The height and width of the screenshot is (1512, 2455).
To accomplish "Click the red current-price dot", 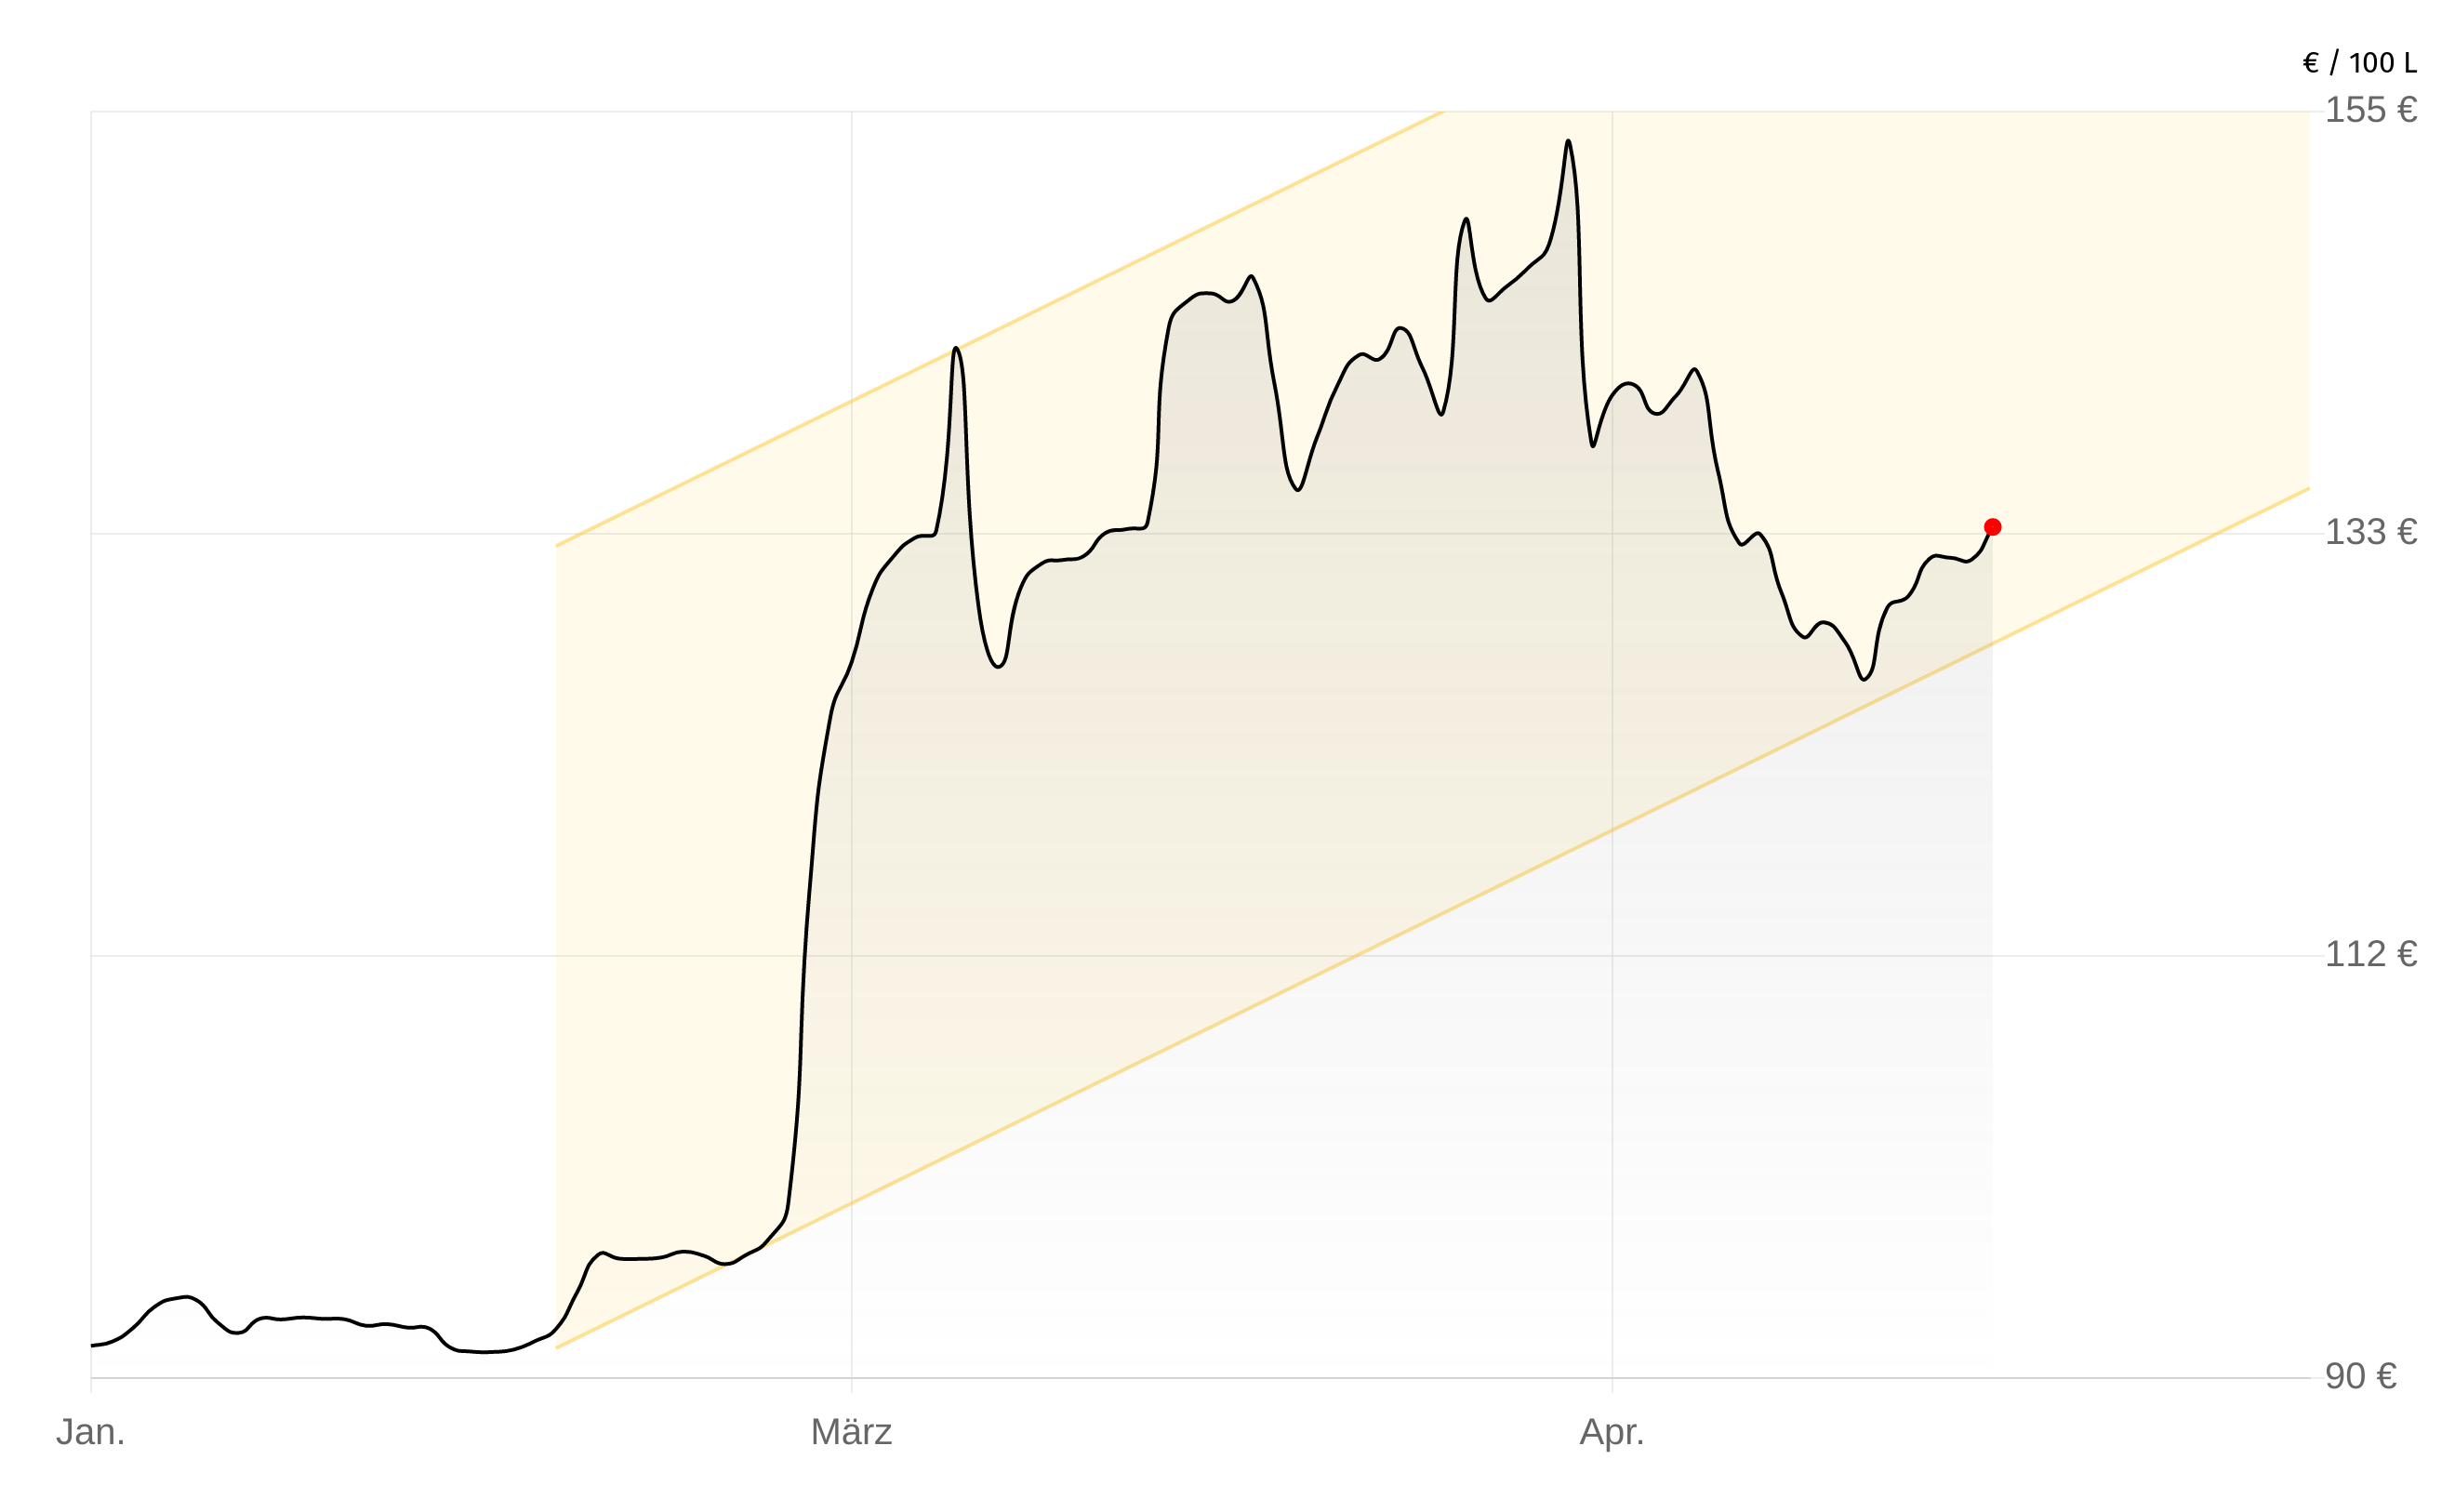I will pyautogui.click(x=1992, y=527).
